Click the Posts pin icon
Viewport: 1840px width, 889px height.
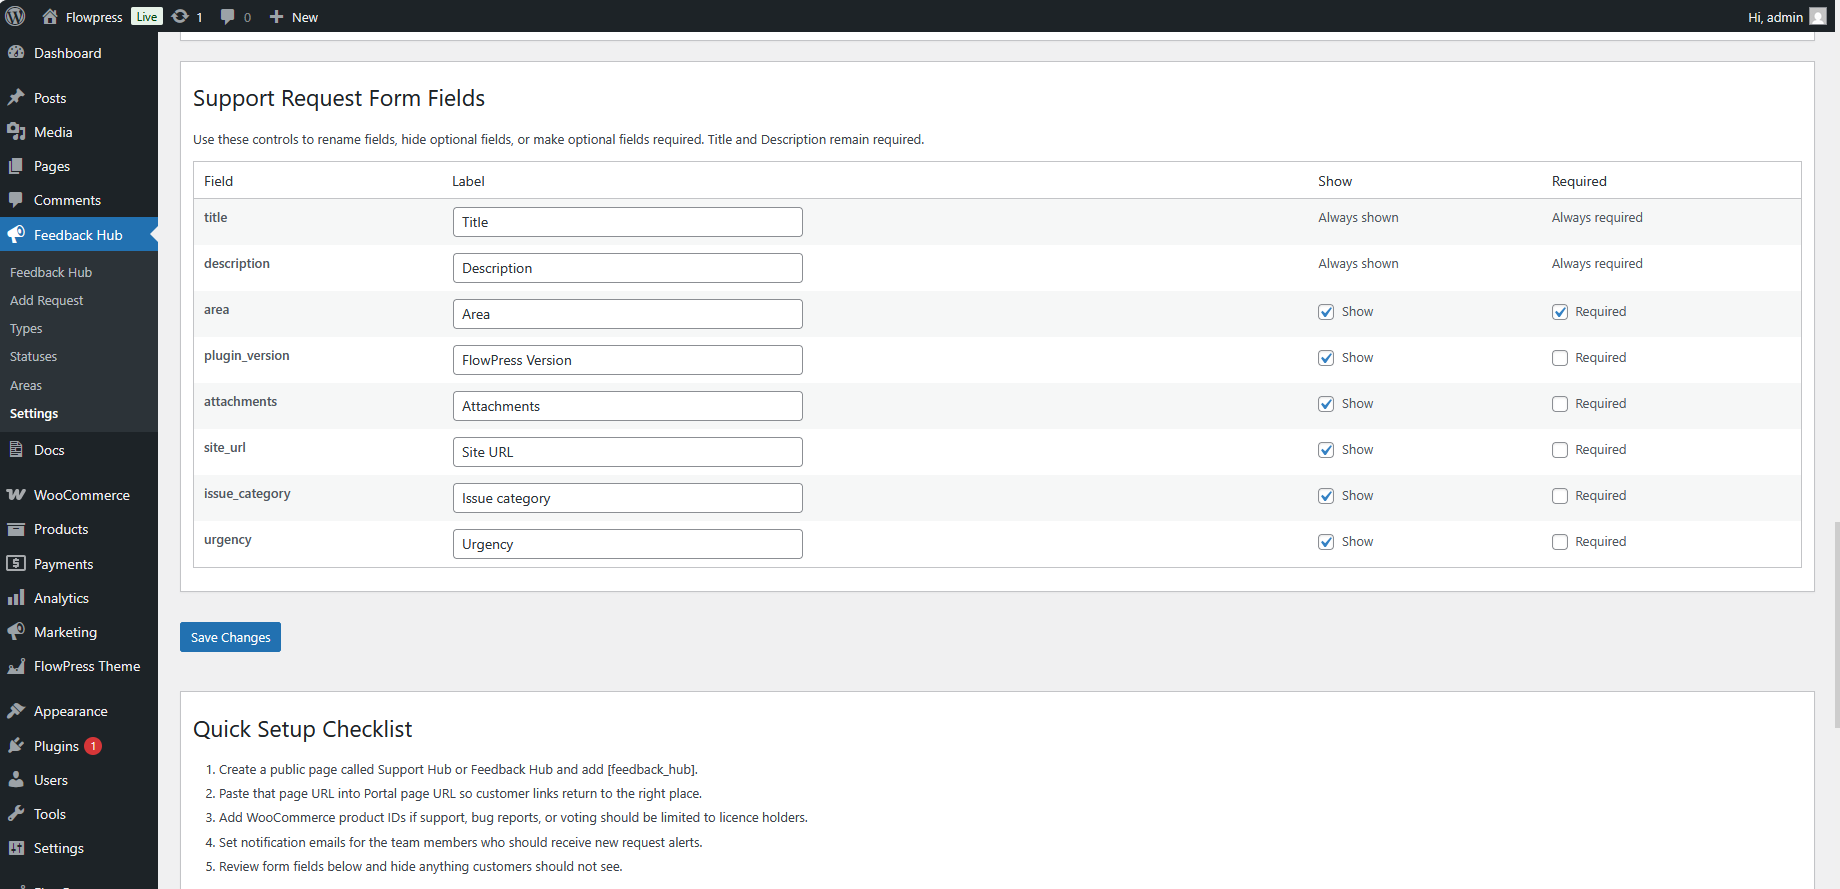coord(16,98)
